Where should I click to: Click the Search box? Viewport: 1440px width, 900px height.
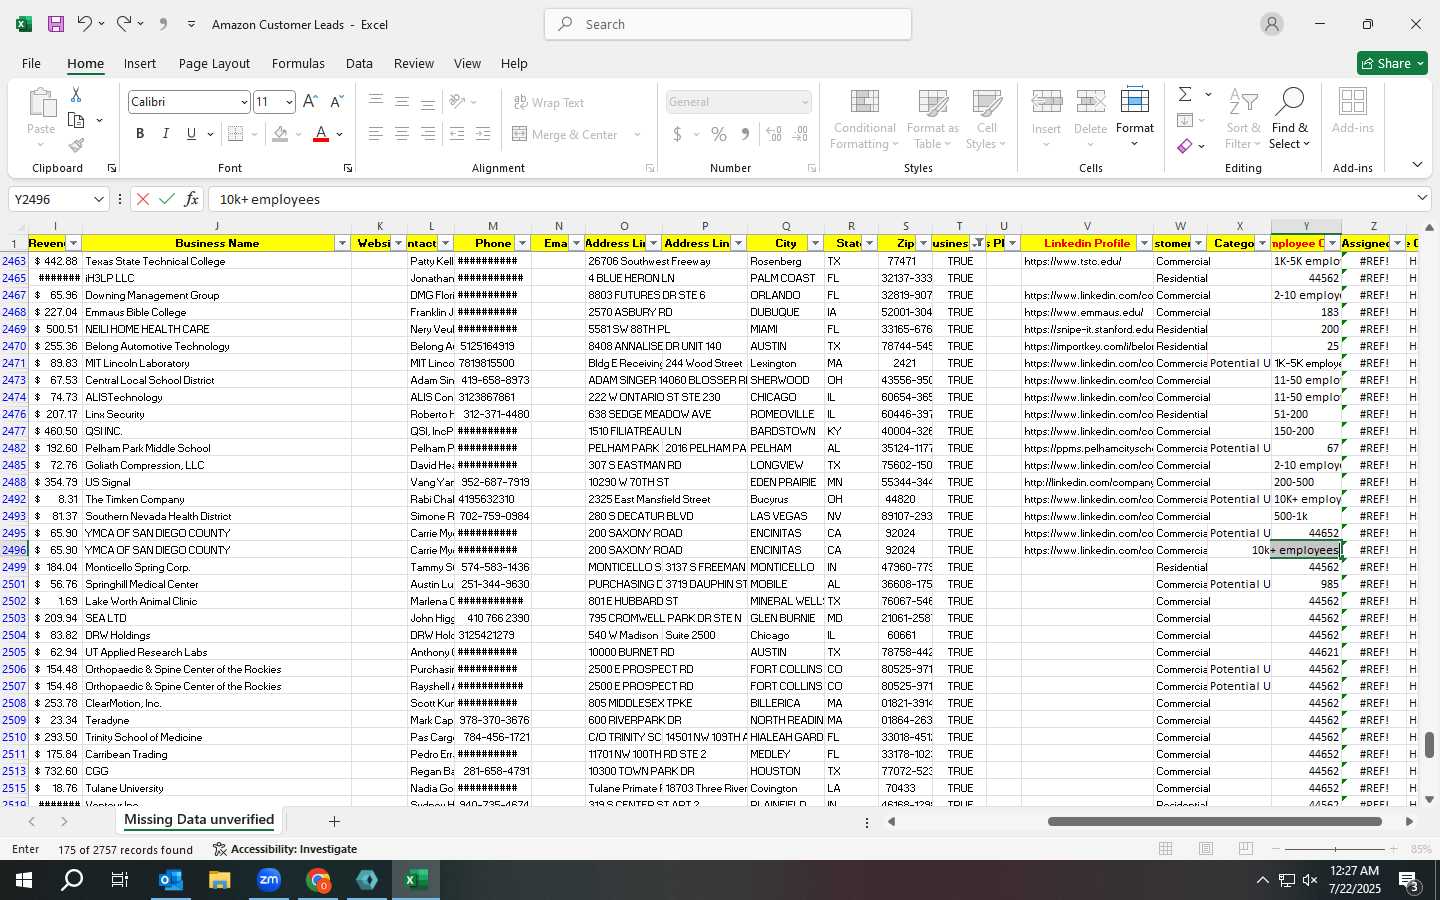[728, 24]
